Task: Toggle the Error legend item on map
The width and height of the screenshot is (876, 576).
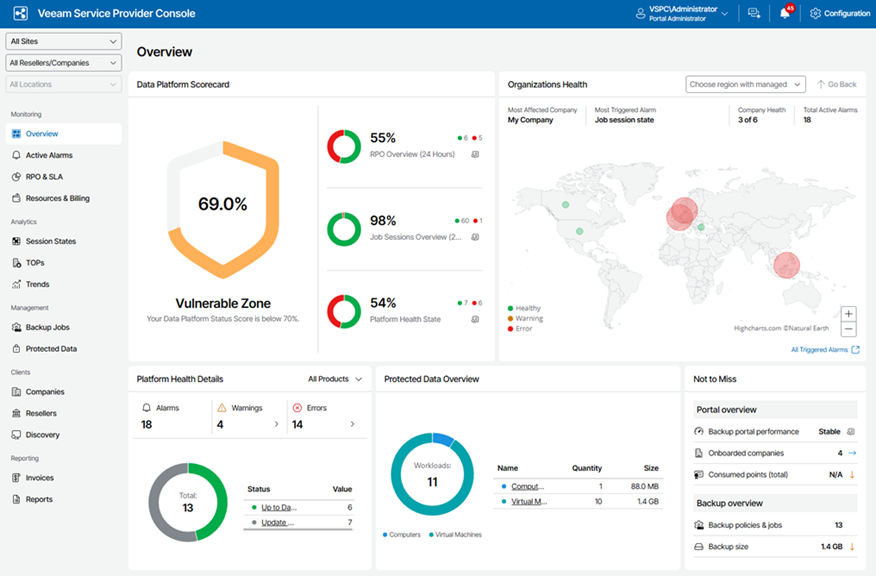Action: coord(520,329)
